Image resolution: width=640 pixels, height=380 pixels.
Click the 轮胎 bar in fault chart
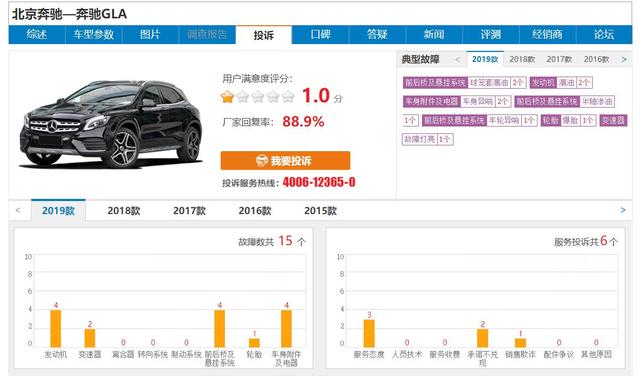tap(254, 343)
